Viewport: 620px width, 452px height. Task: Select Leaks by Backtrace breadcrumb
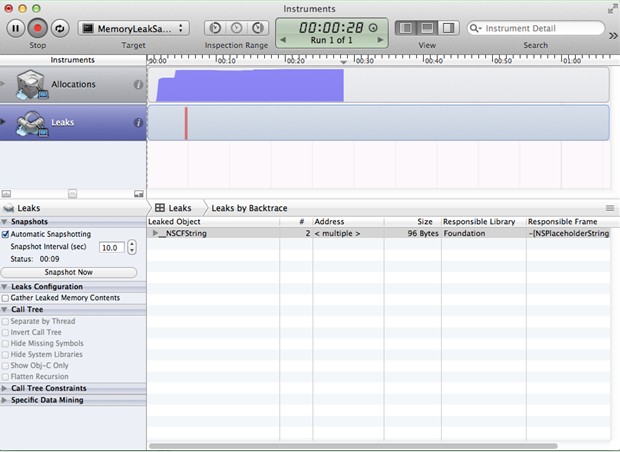click(x=249, y=208)
